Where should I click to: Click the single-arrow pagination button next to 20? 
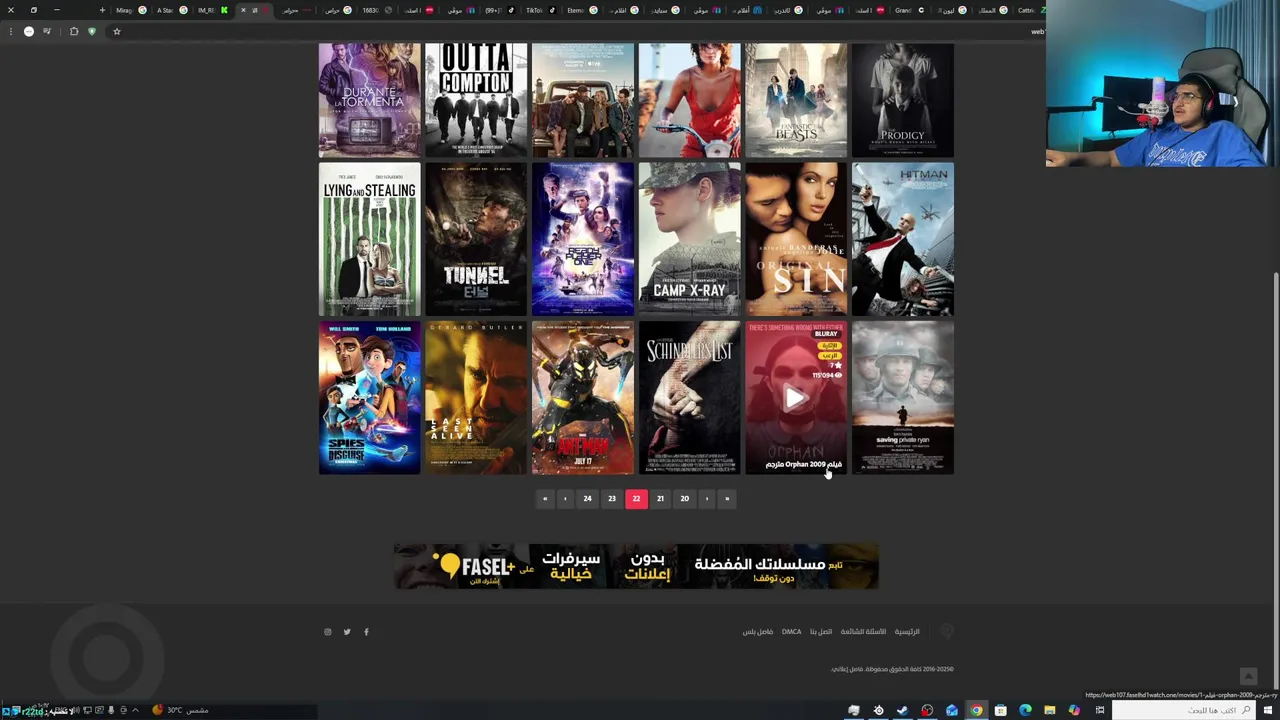click(x=707, y=498)
